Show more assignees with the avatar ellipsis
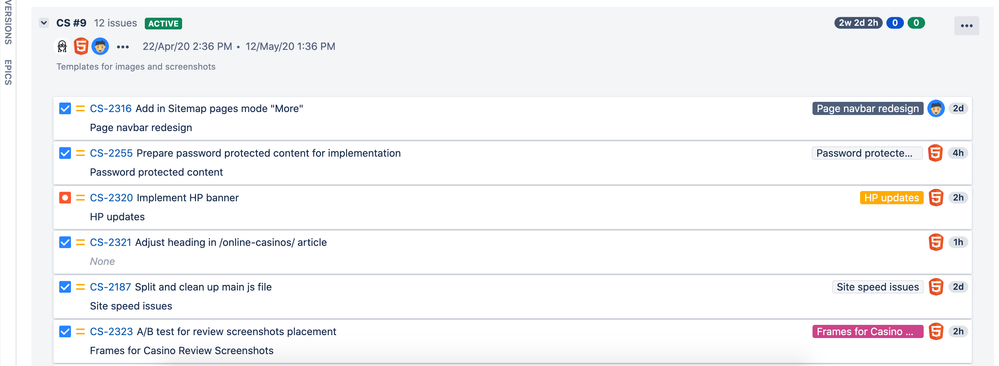The height and width of the screenshot is (366, 999). click(123, 47)
